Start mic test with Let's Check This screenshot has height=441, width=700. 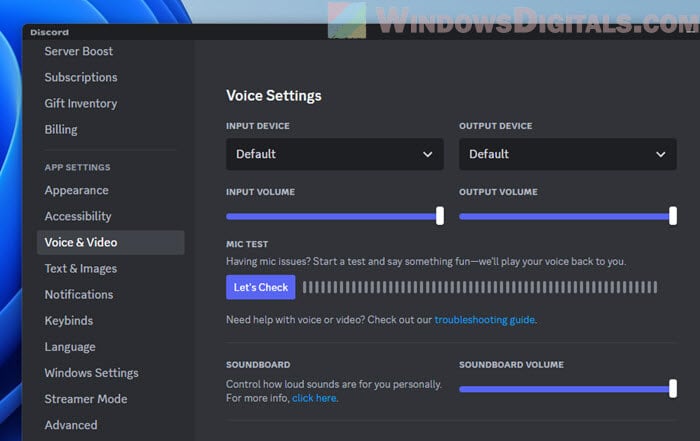261,287
